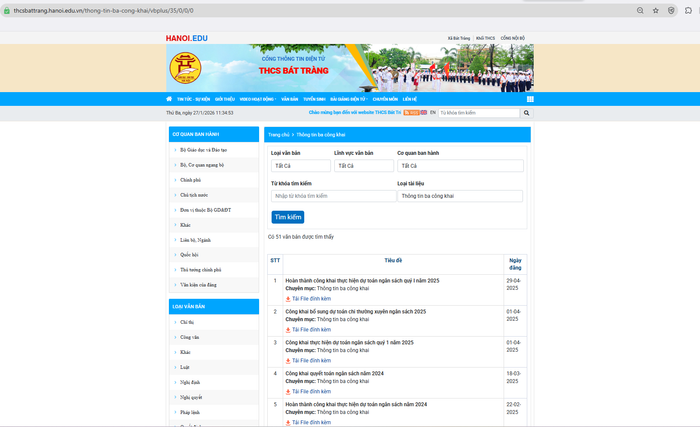
Task: Select Chính phủ in agency list
Action: click(191, 180)
